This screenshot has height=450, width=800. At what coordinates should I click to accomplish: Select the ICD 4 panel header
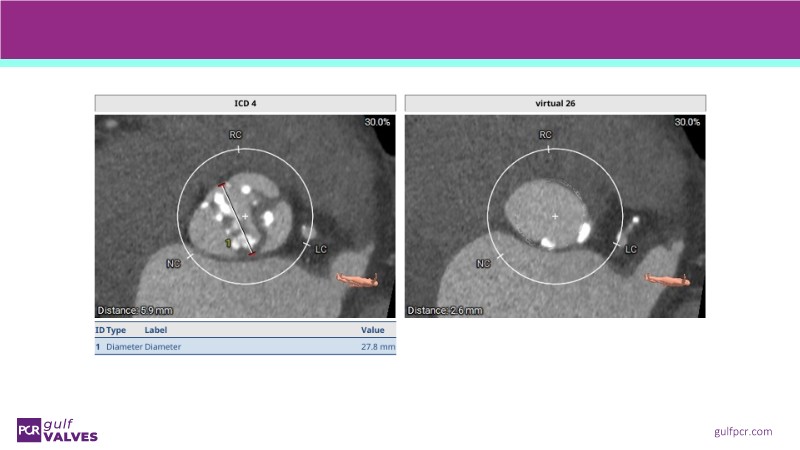click(x=245, y=104)
